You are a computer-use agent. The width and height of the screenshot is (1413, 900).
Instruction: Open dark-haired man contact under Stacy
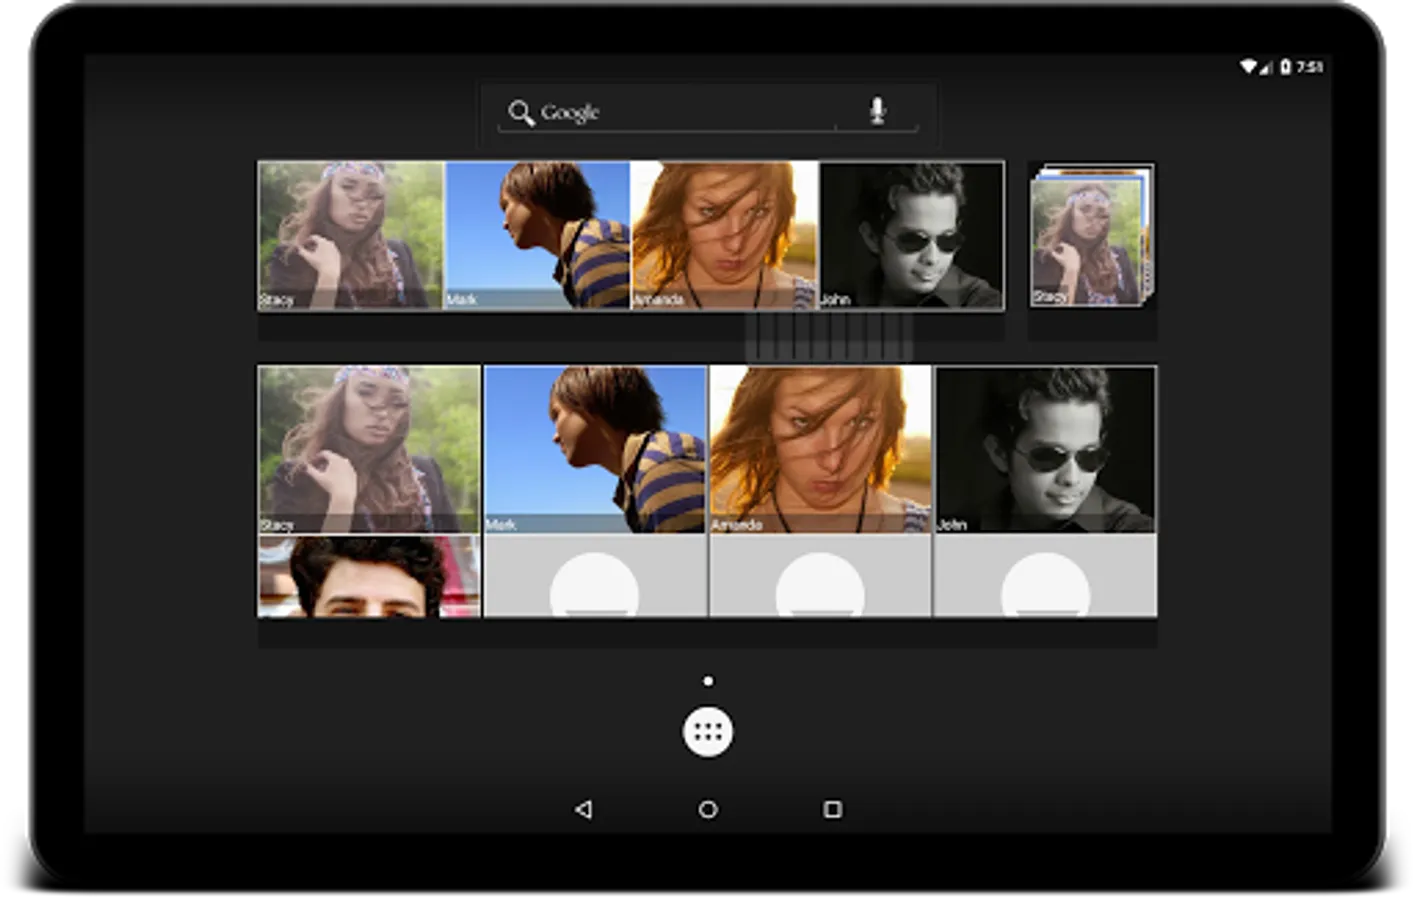pos(369,576)
